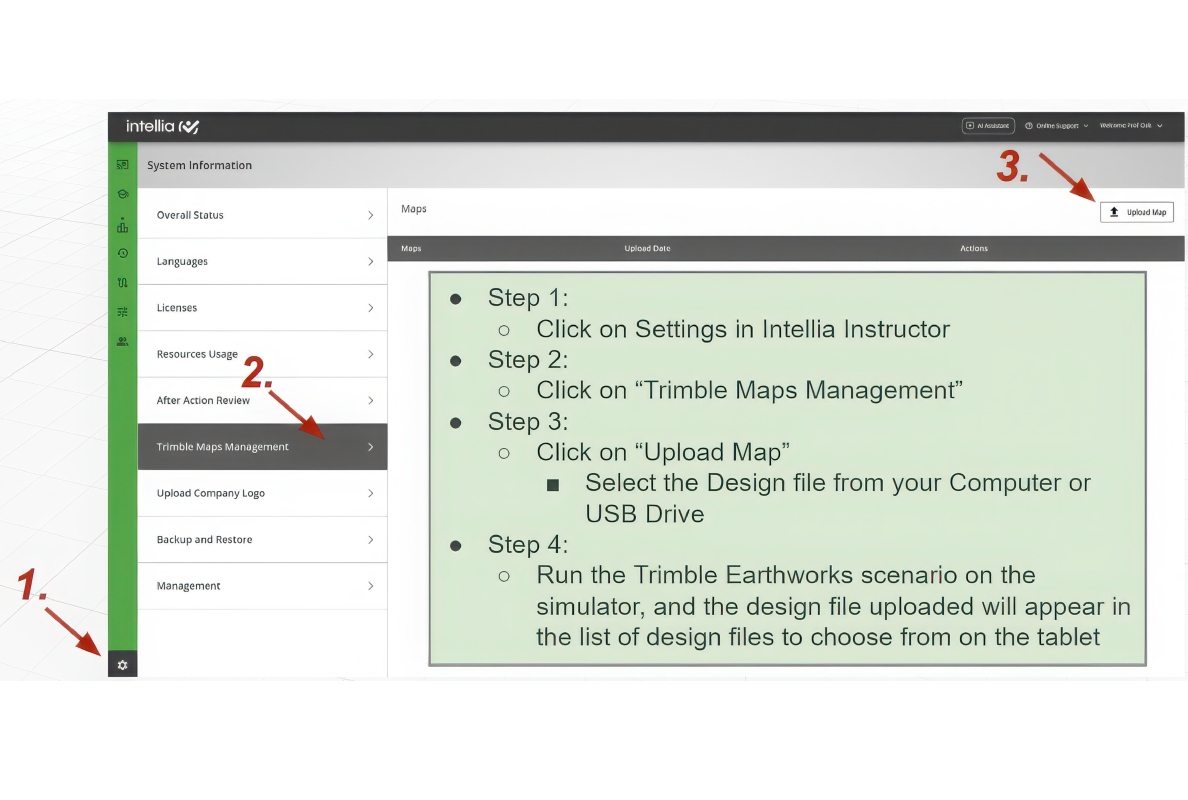Open Upload Company Logo section
The image size is (1188, 800).
262,493
